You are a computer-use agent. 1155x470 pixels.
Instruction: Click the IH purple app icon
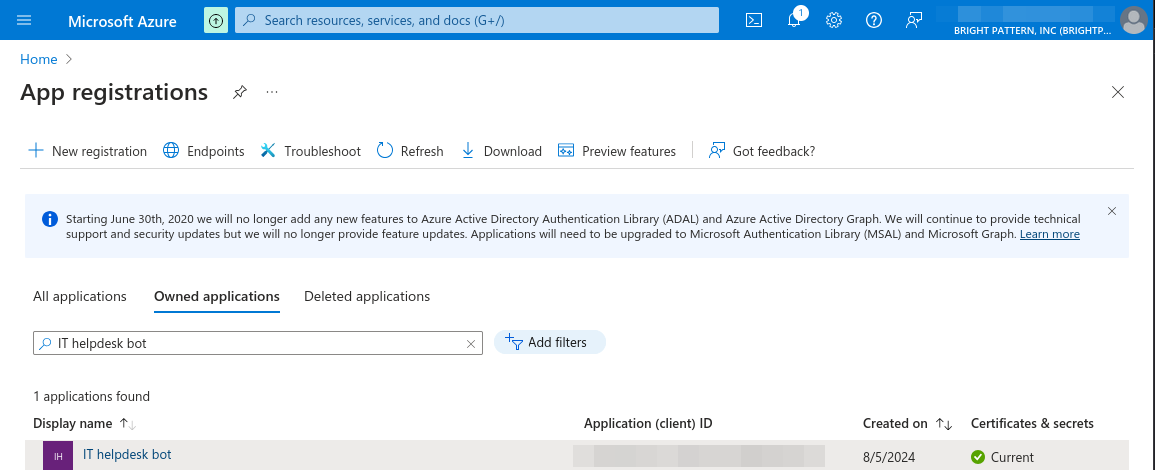(x=57, y=456)
